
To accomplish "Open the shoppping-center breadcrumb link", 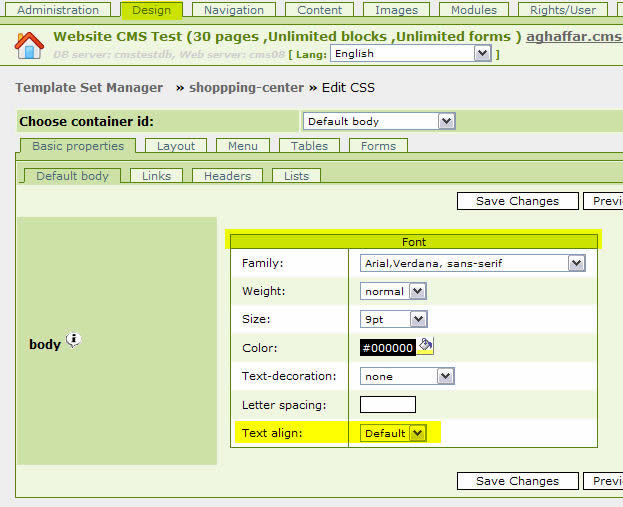I will 247,88.
